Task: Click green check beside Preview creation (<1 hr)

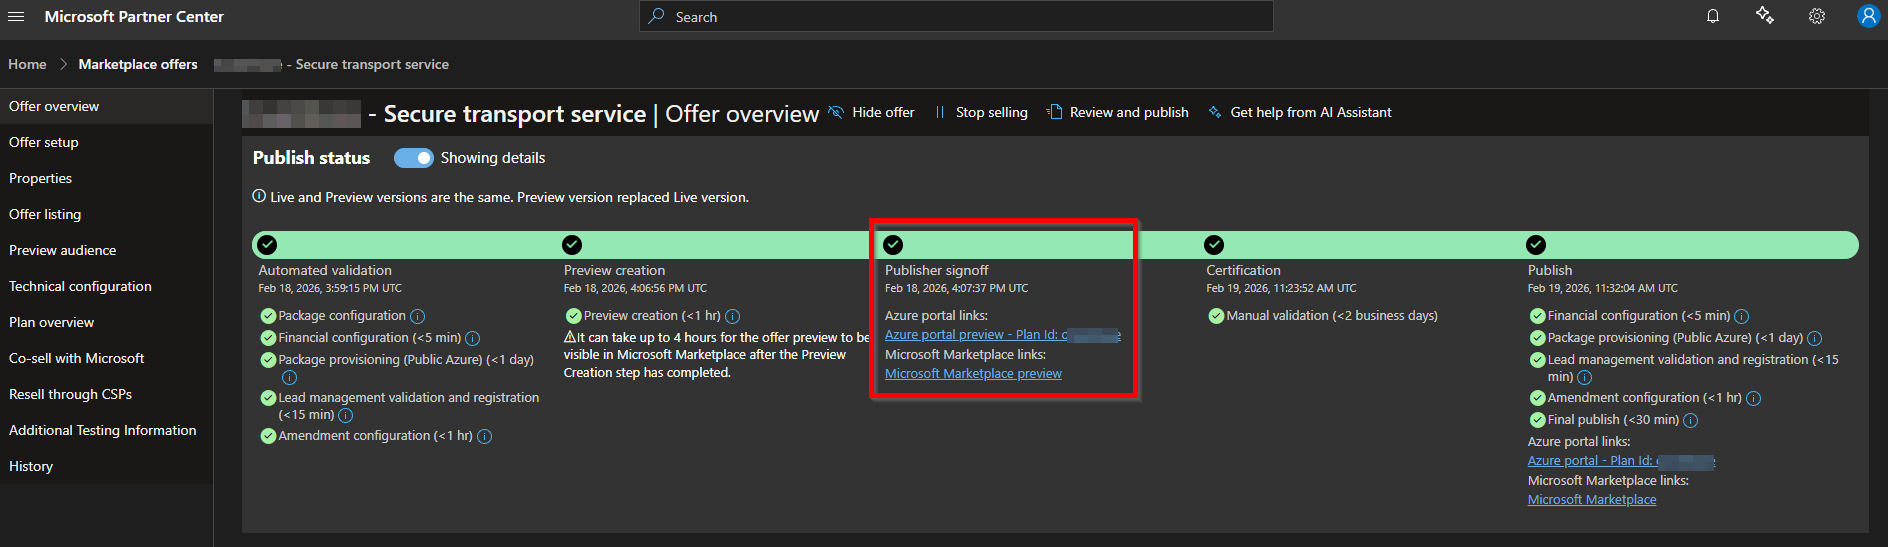Action: point(574,316)
